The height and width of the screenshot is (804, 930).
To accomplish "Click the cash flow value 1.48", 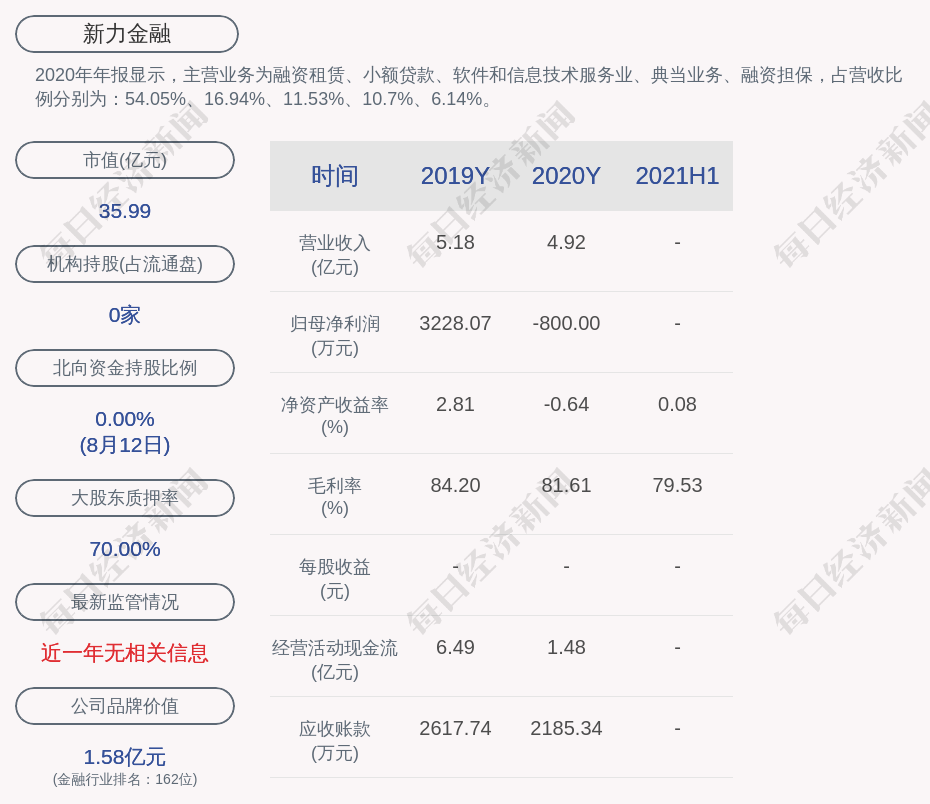I will click(x=566, y=647).
